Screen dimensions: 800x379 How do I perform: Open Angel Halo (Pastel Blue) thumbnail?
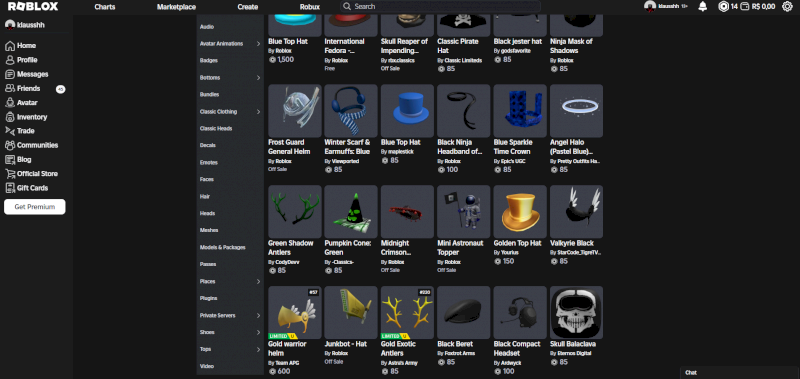click(577, 111)
